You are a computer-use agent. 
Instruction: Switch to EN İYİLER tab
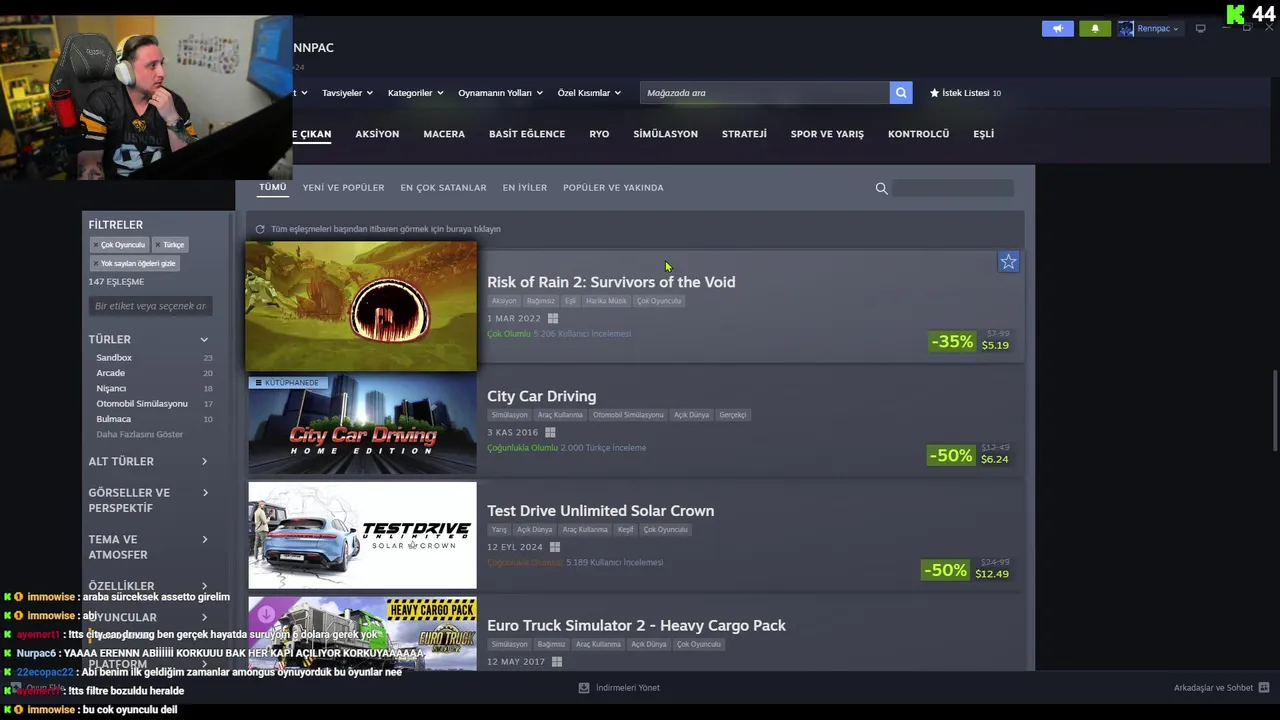[524, 188]
